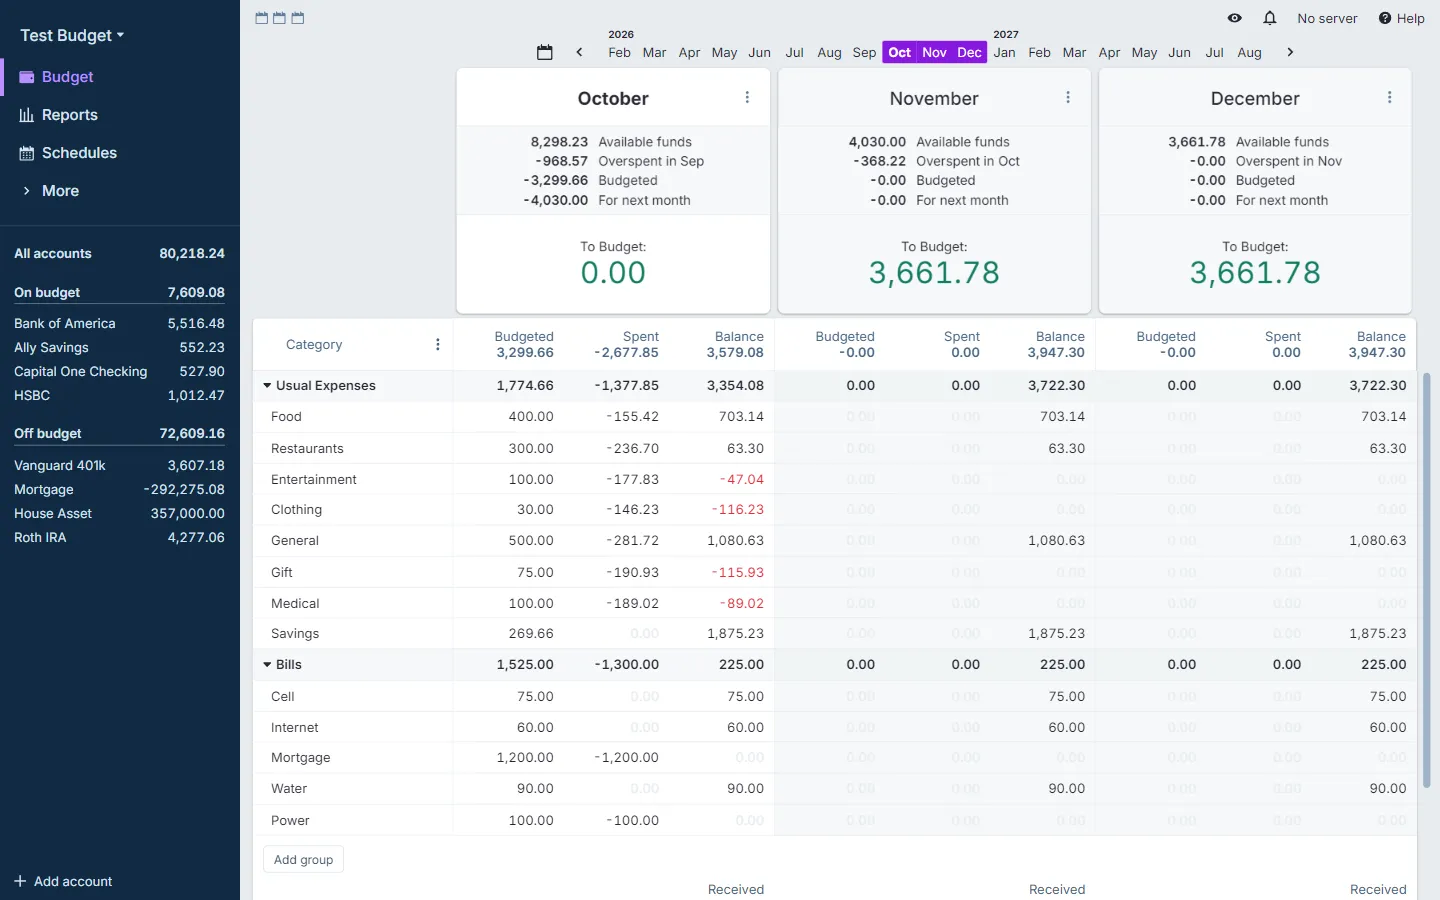The image size is (1440, 900).
Task: Open the All accounts view
Action: (120, 253)
